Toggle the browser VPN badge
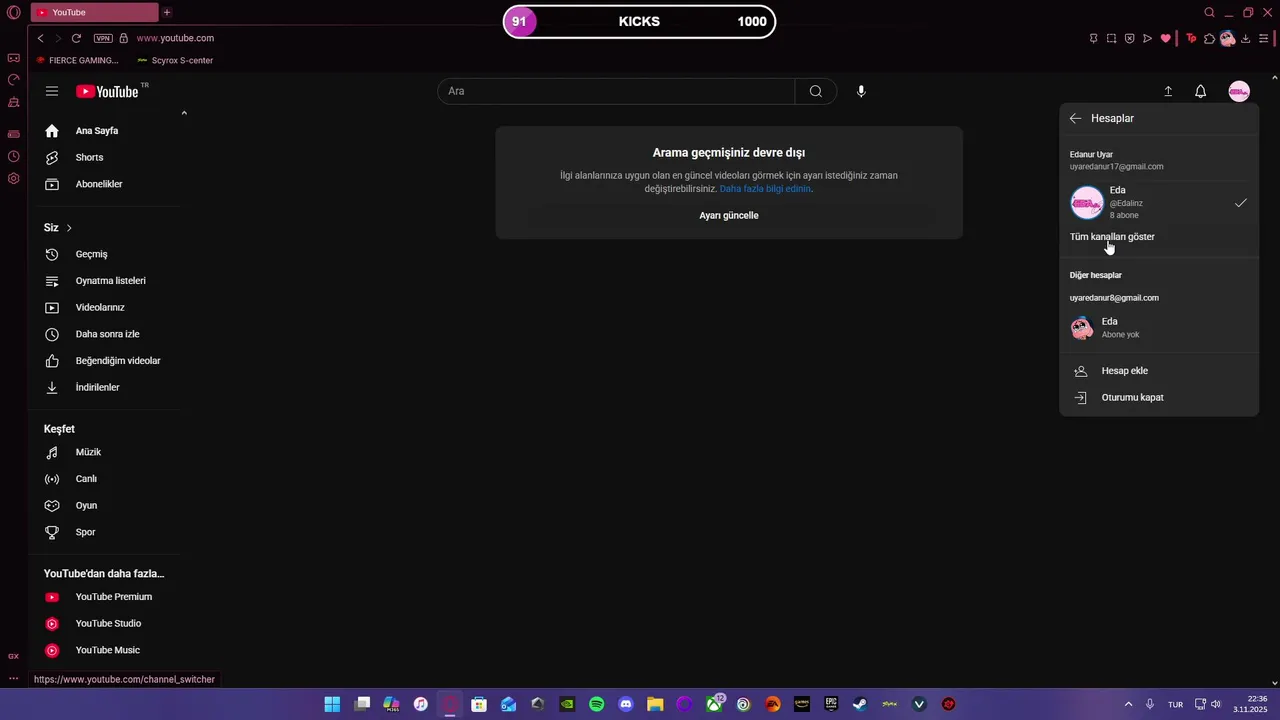 point(103,38)
